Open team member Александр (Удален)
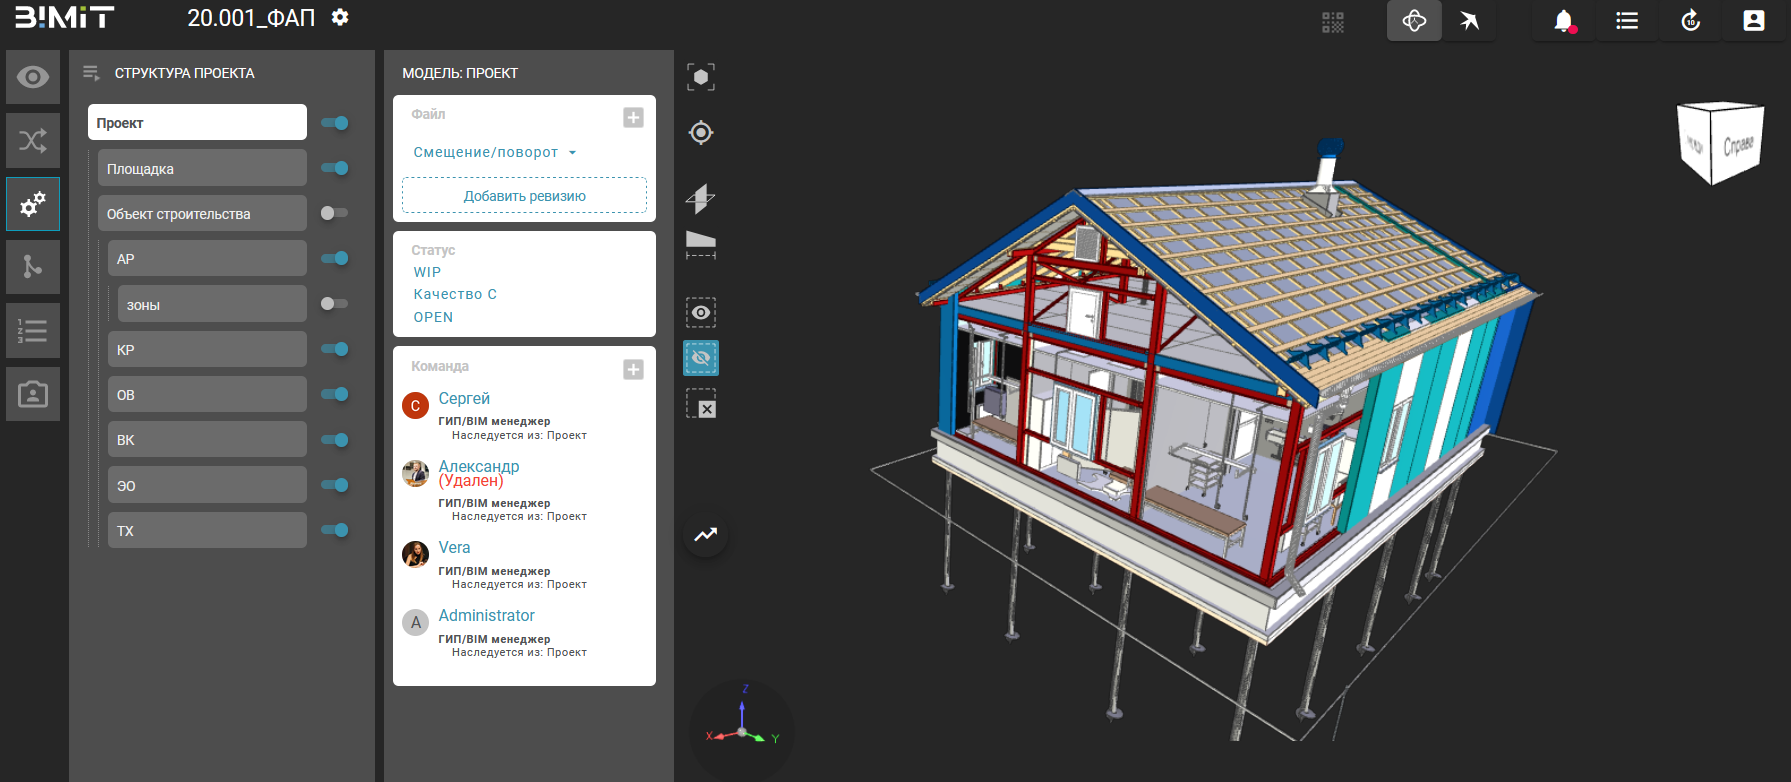 479,473
